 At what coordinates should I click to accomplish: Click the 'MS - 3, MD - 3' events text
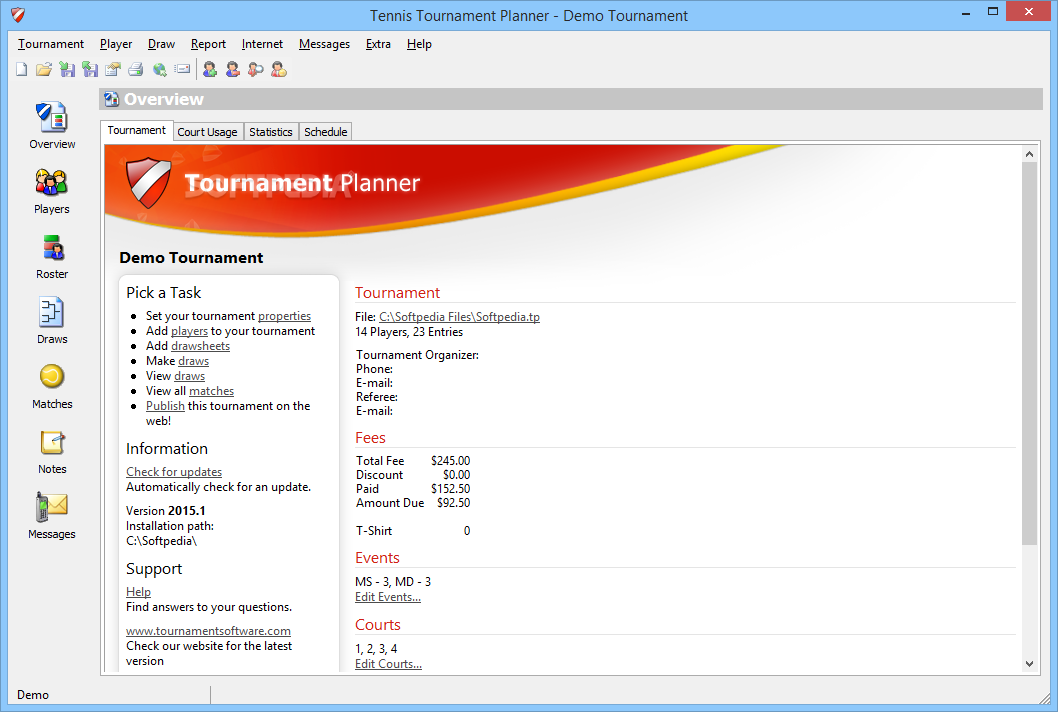pyautogui.click(x=393, y=582)
